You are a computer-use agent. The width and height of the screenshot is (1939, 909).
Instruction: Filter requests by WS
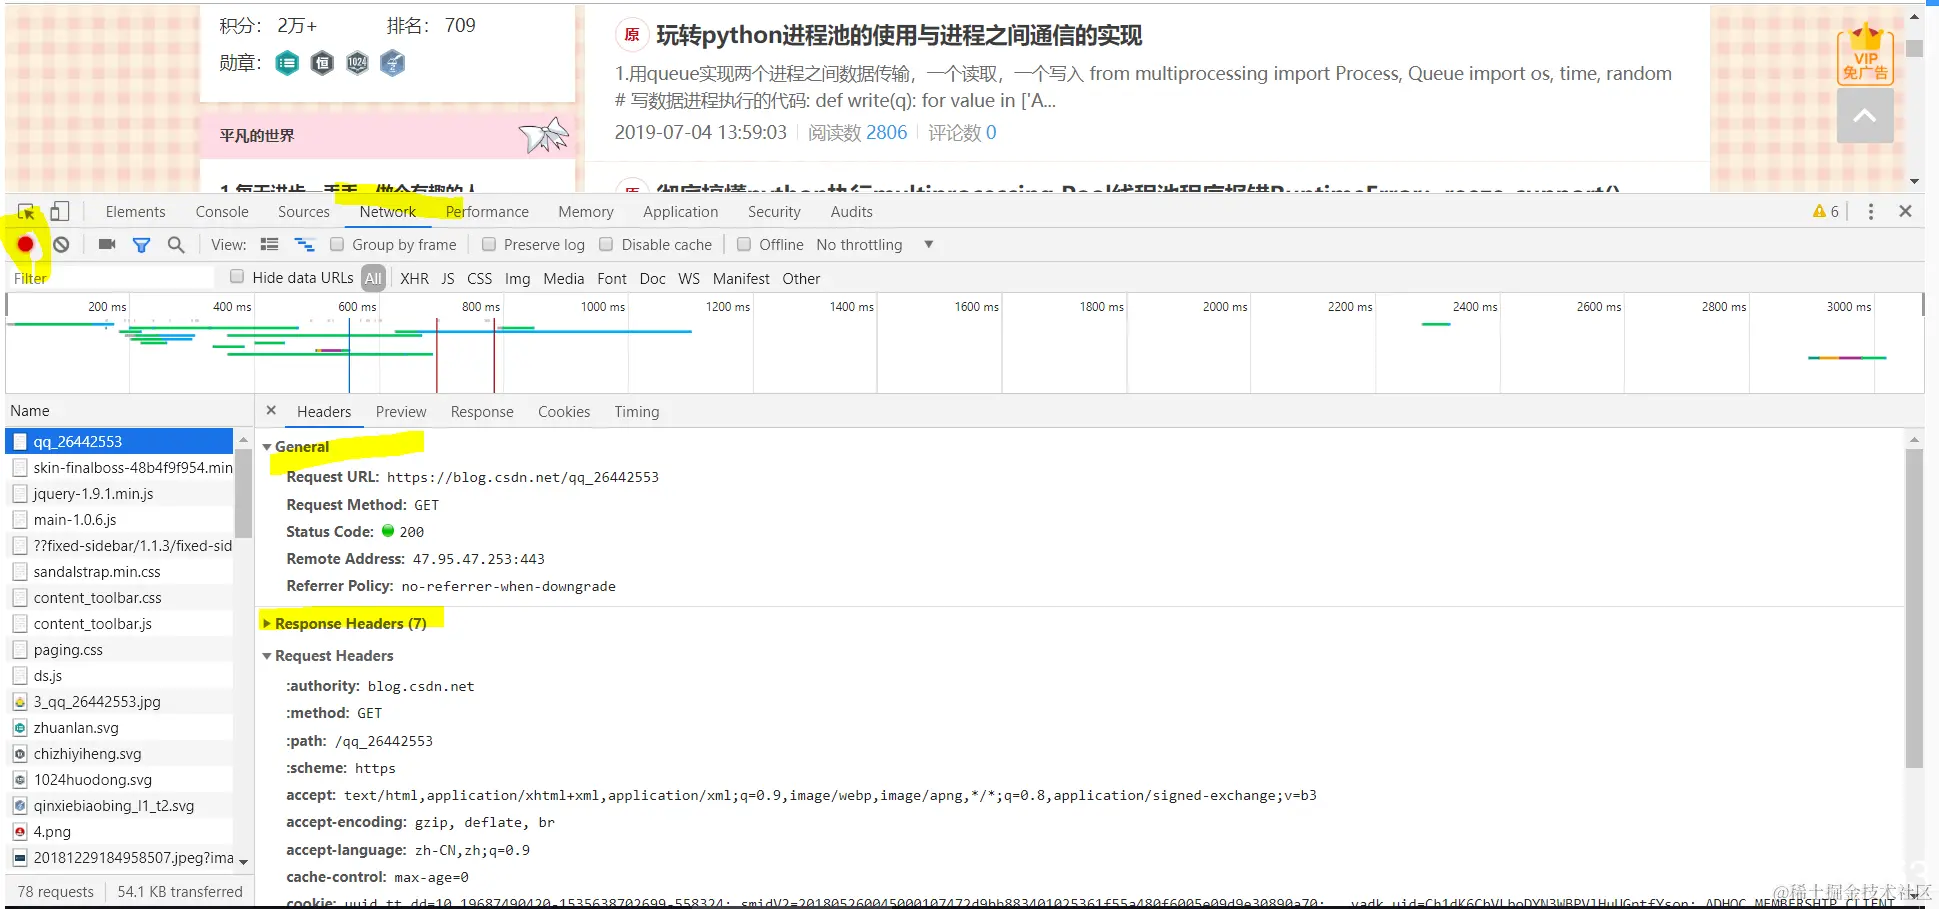(689, 279)
